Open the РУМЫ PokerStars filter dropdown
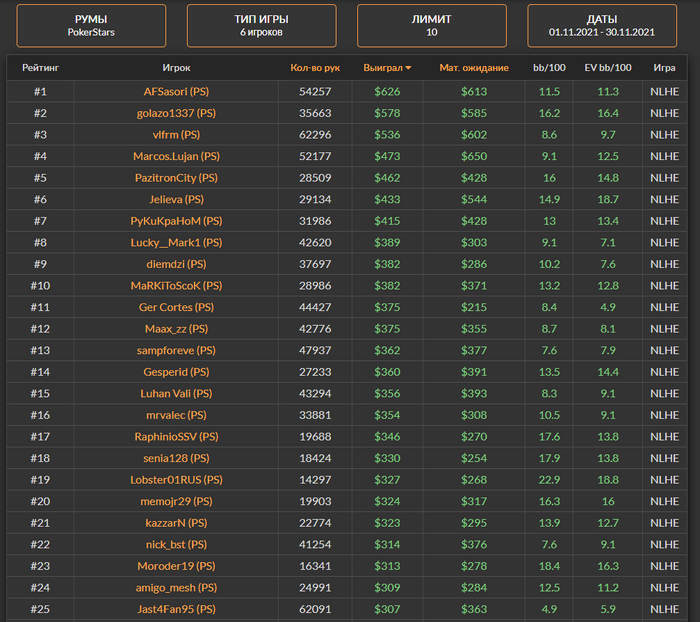The height and width of the screenshot is (622, 700). (91, 25)
